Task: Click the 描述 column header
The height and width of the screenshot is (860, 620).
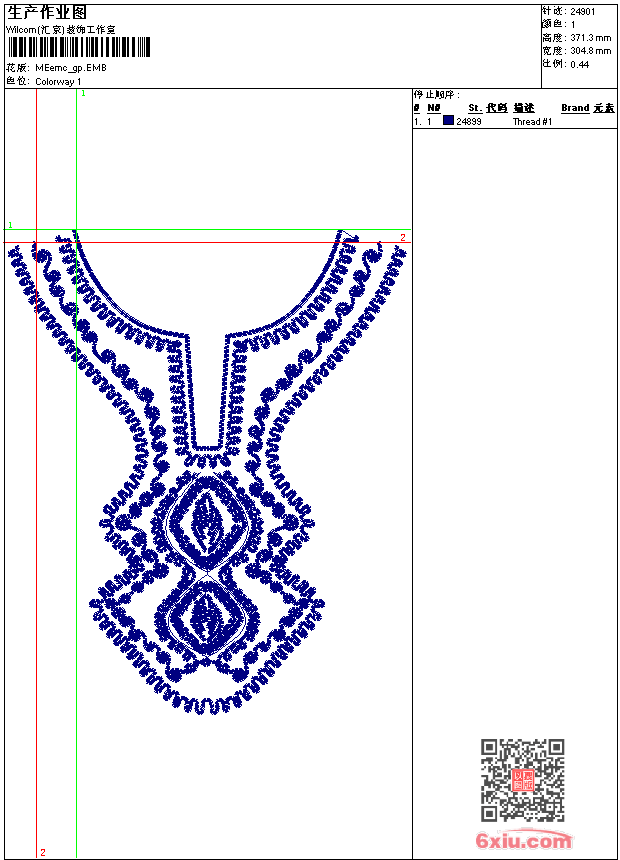Action: pos(524,108)
